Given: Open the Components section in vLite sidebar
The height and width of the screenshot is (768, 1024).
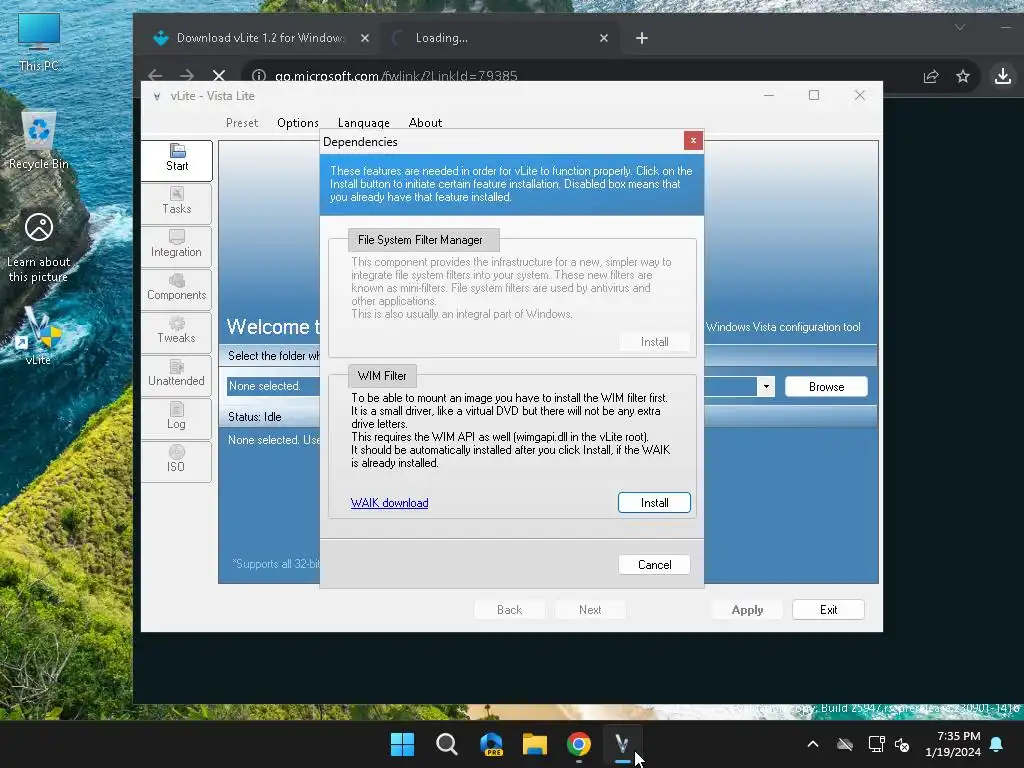Looking at the screenshot, I should click(176, 289).
